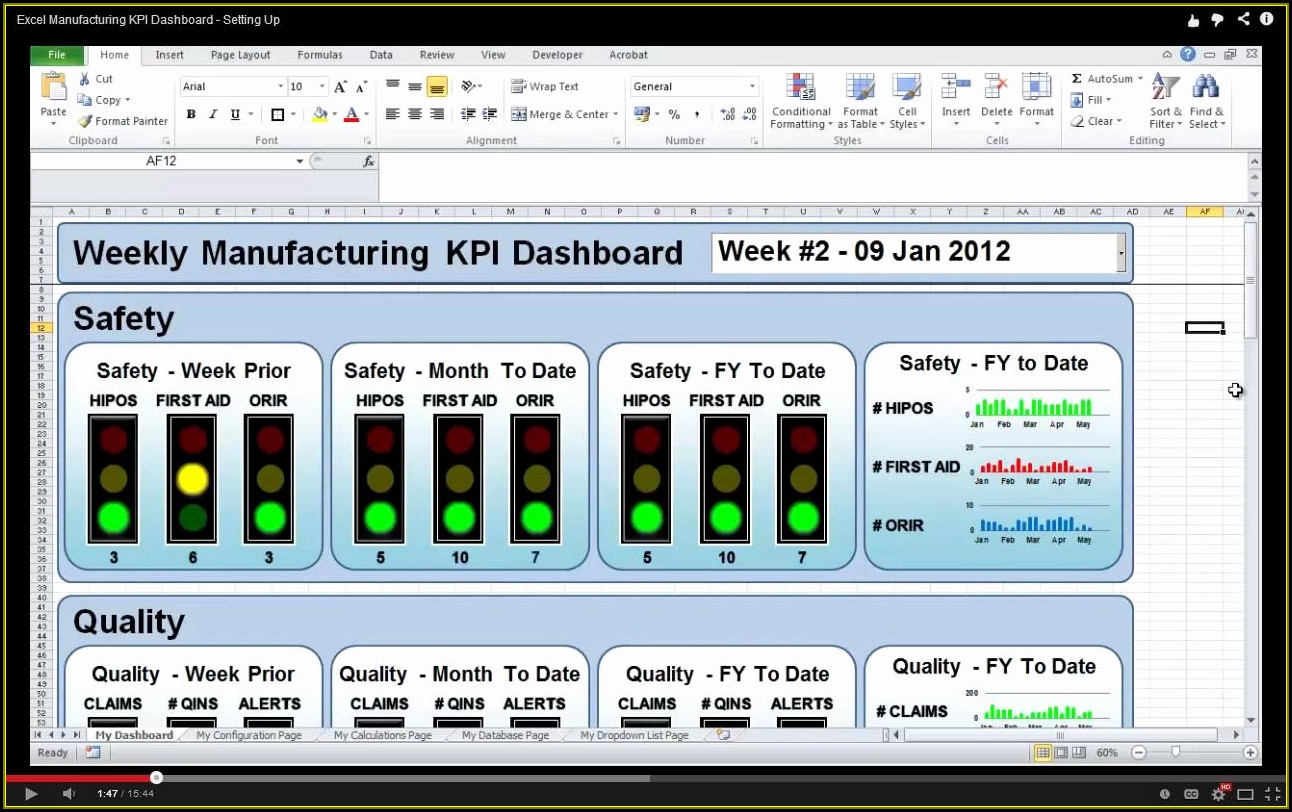Align text to middle of cell
The height and width of the screenshot is (812, 1292).
(415, 87)
